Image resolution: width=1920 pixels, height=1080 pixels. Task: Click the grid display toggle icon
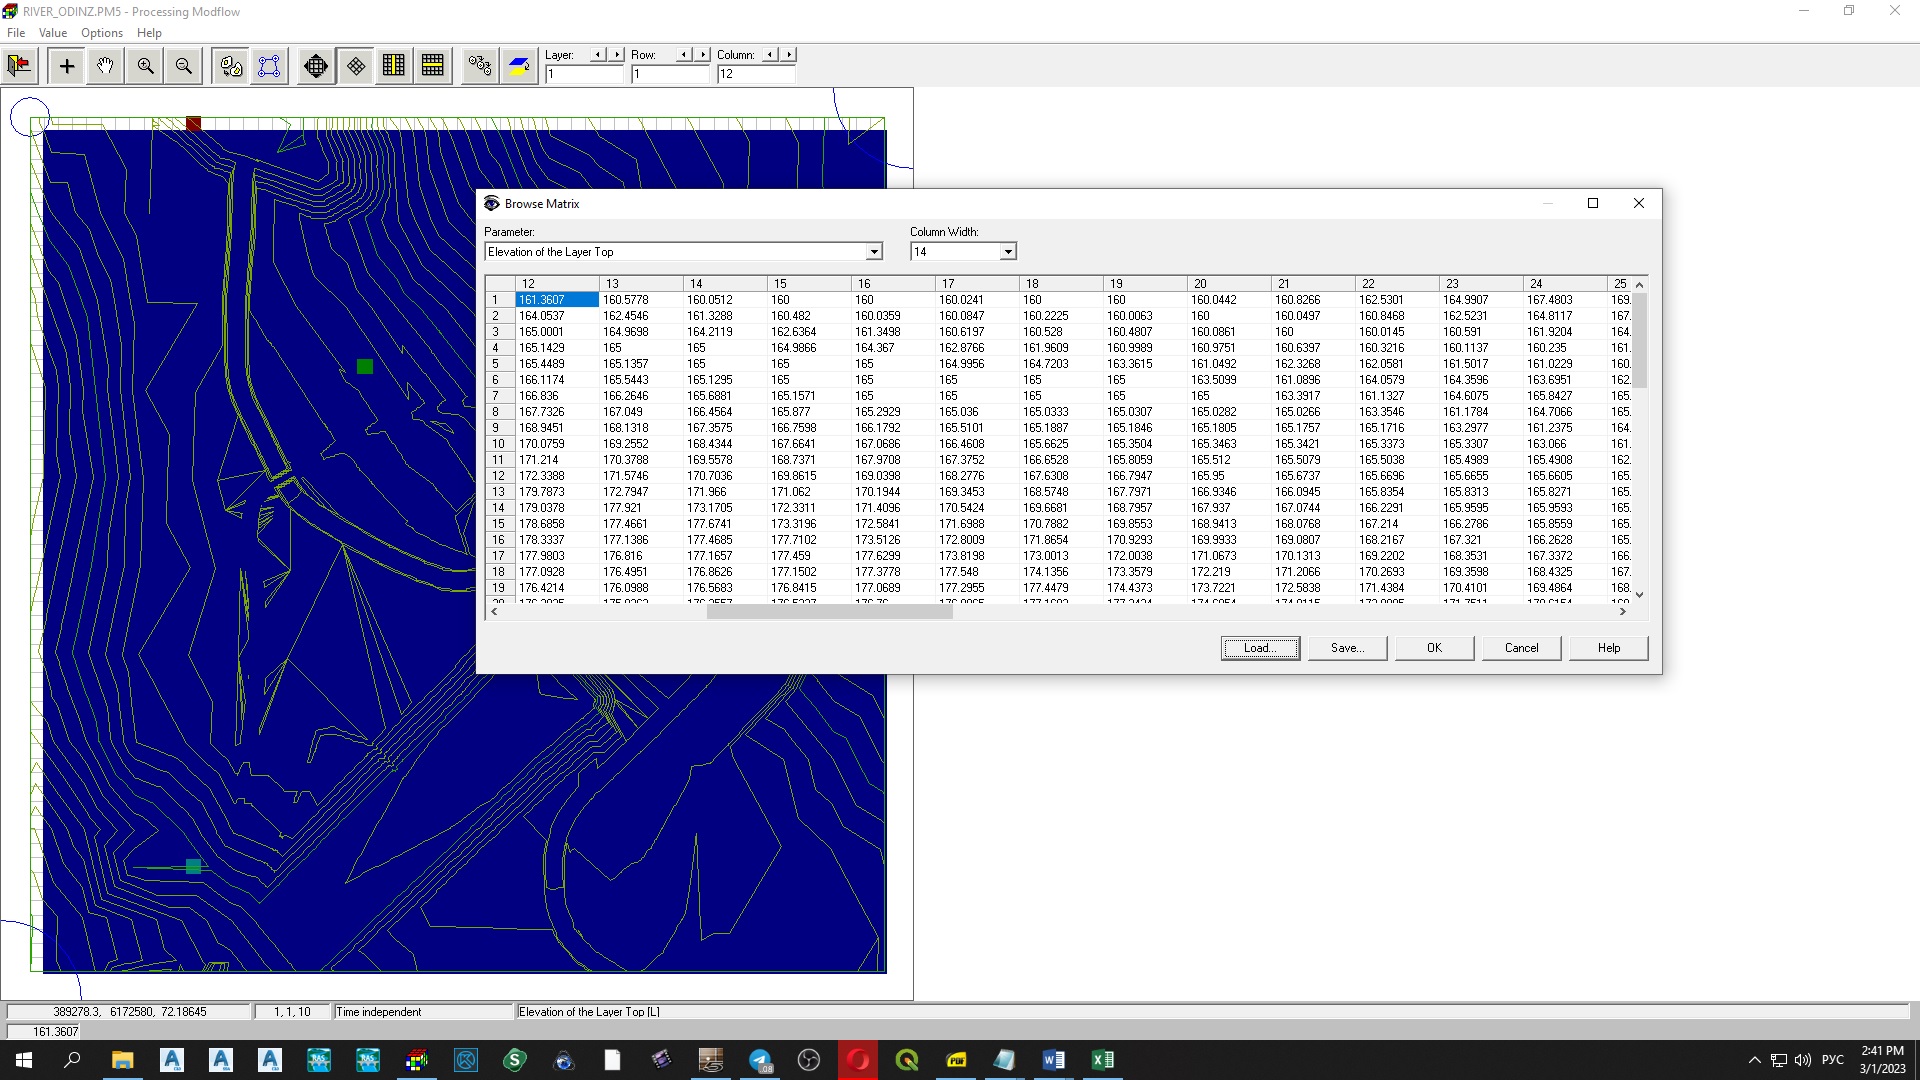pos(355,65)
